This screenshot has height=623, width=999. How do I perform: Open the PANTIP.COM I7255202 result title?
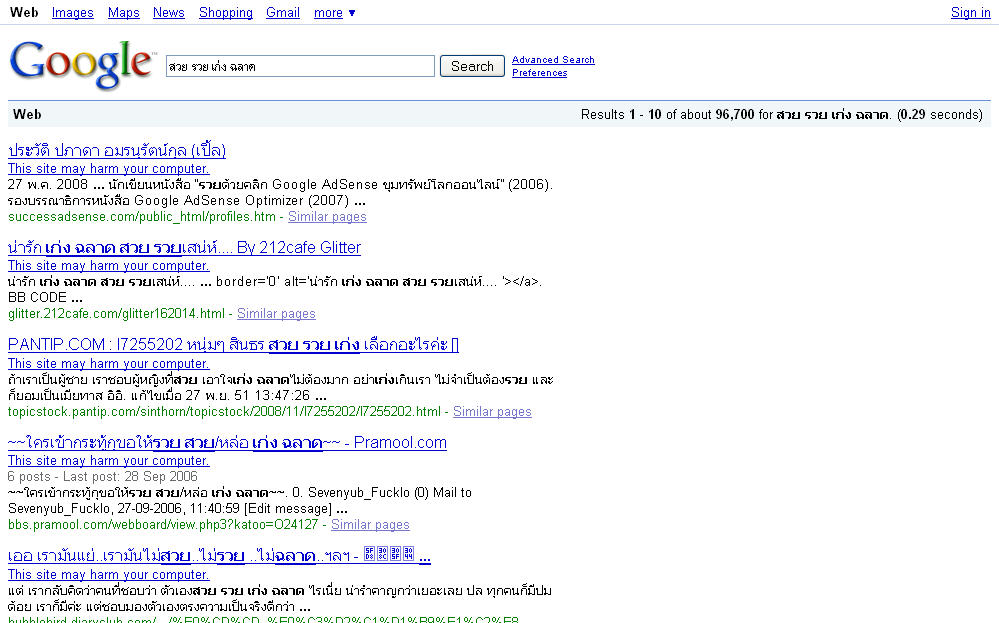(233, 345)
